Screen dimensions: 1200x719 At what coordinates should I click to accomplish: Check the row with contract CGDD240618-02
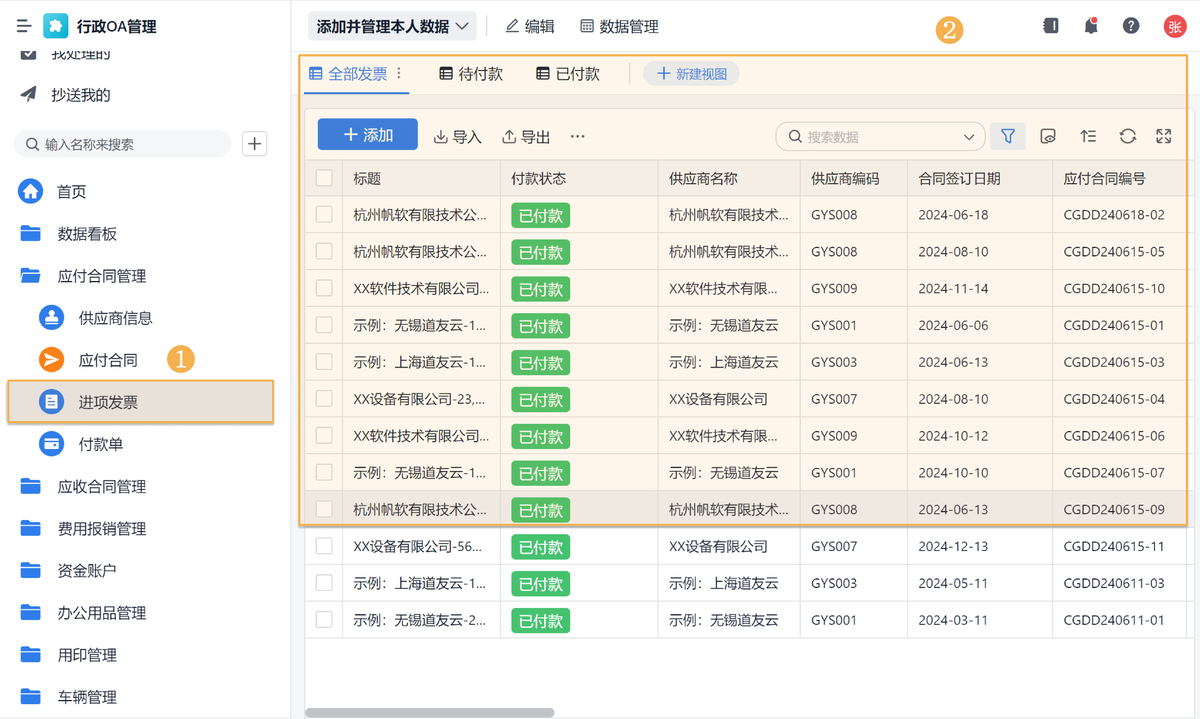pos(324,214)
